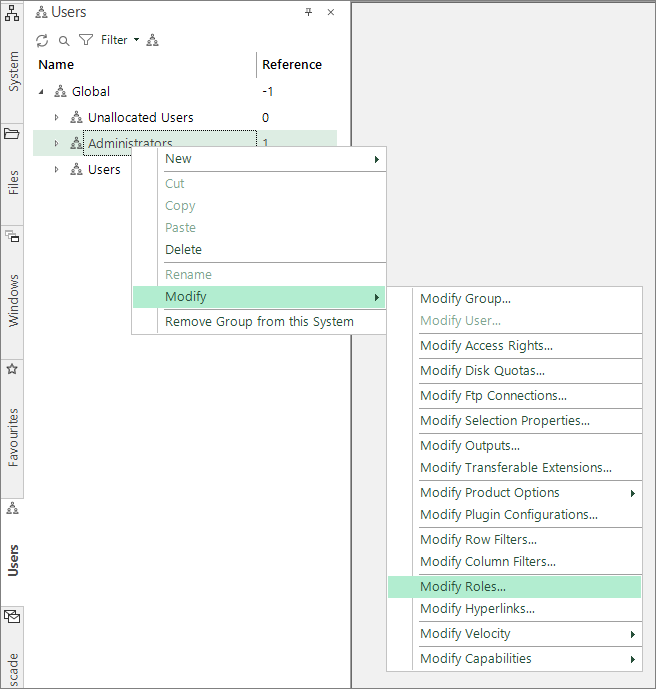Image resolution: width=656 pixels, height=689 pixels.
Task: Click reference value 0 for Unallocated Users
Action: click(x=265, y=118)
